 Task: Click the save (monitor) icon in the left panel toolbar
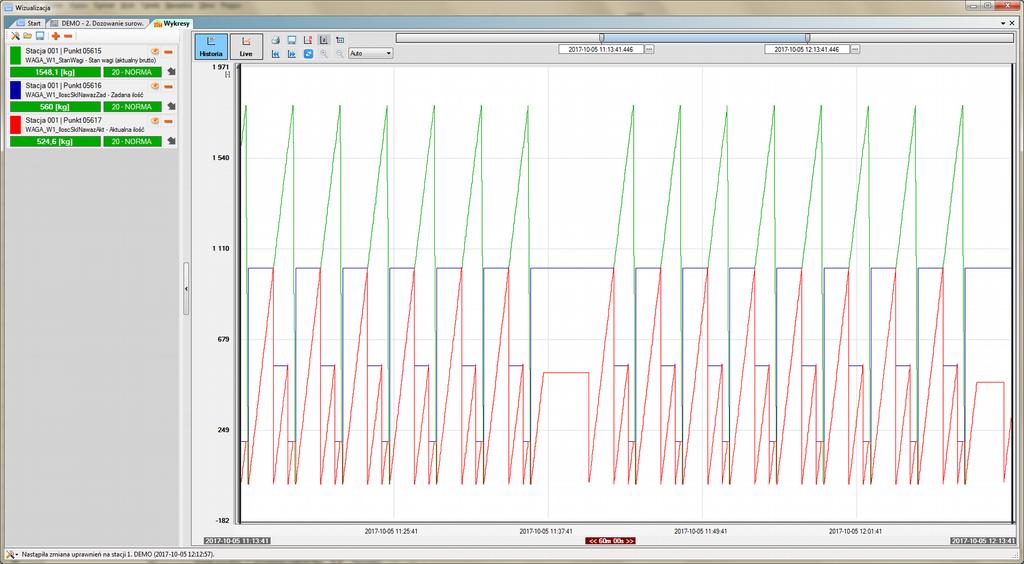[40, 36]
